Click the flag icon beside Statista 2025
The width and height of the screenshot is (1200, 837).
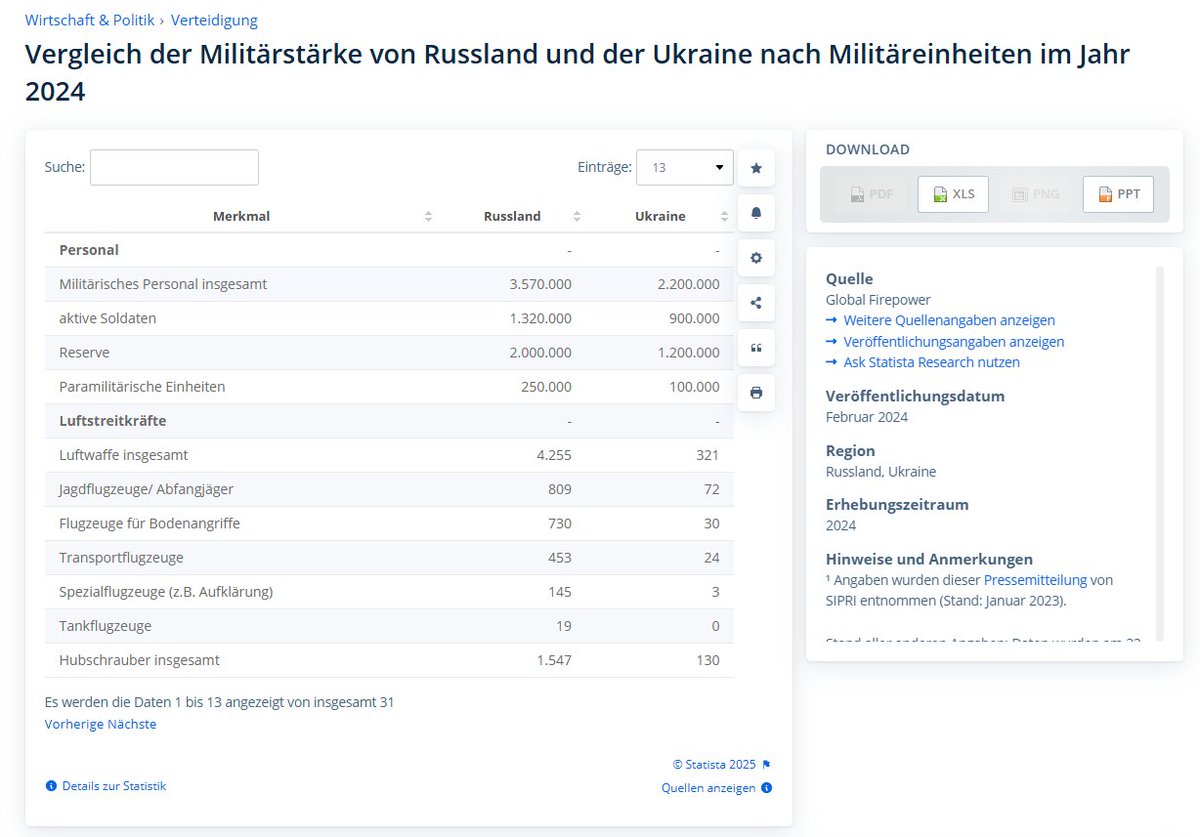pos(766,765)
